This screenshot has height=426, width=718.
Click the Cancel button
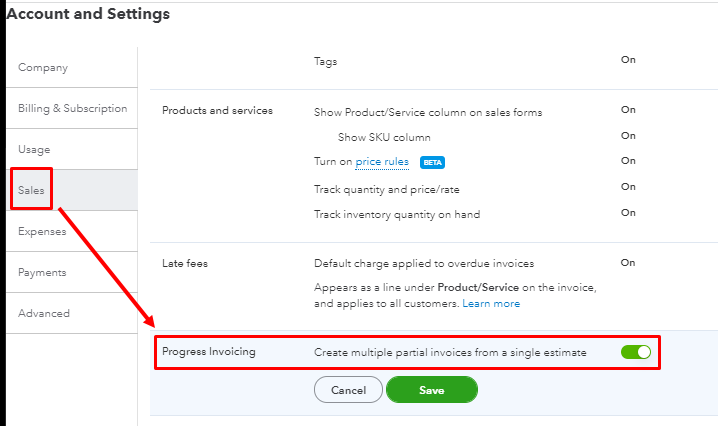coord(348,390)
